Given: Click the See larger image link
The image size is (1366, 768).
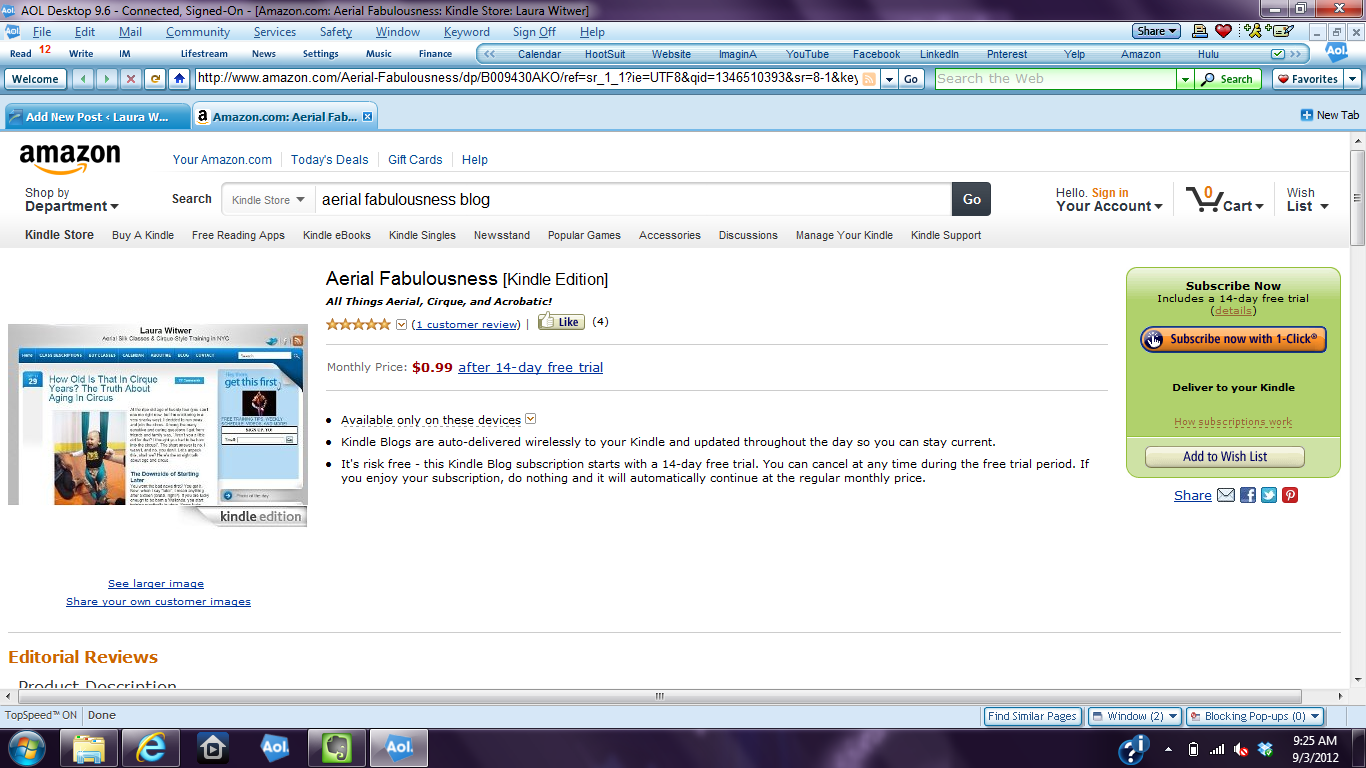Looking at the screenshot, I should coord(156,583).
